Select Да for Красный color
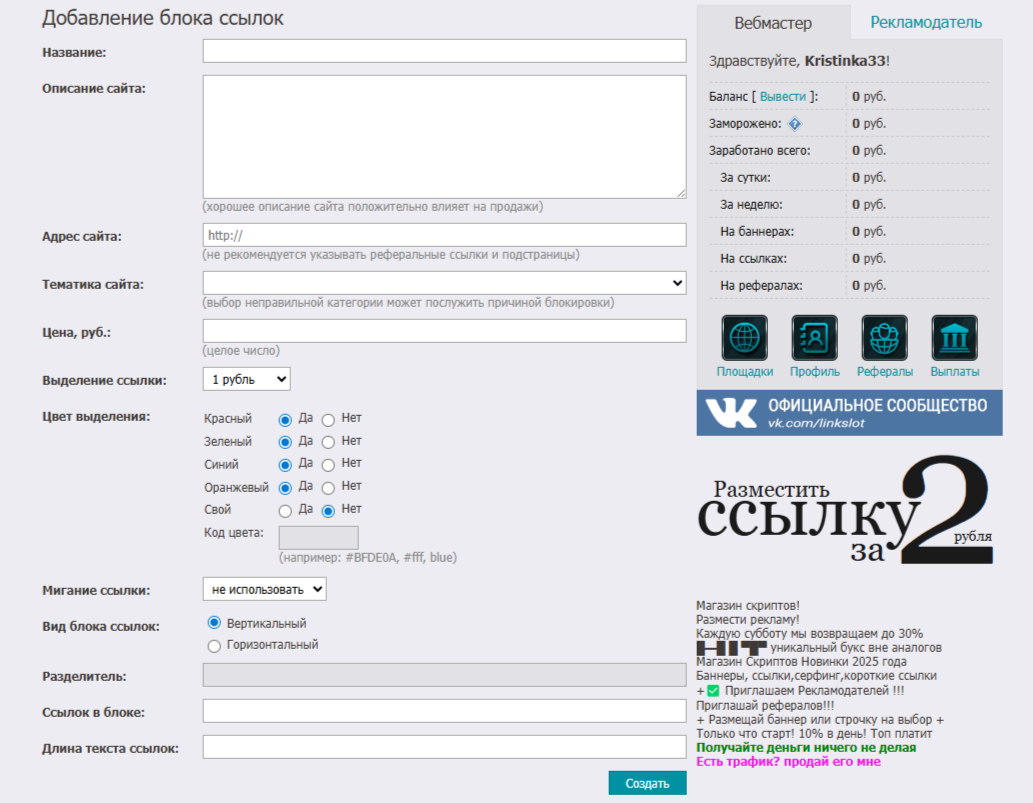The width and height of the screenshot is (1033, 803). click(285, 420)
